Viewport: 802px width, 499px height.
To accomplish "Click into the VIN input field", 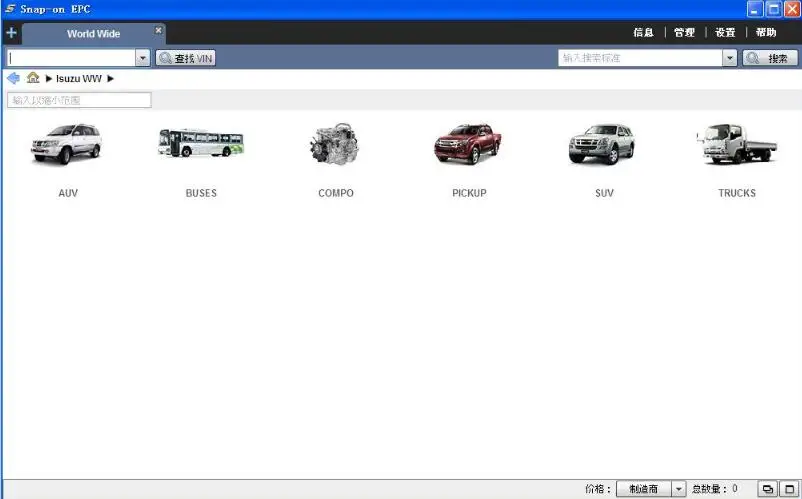I will click(71, 58).
